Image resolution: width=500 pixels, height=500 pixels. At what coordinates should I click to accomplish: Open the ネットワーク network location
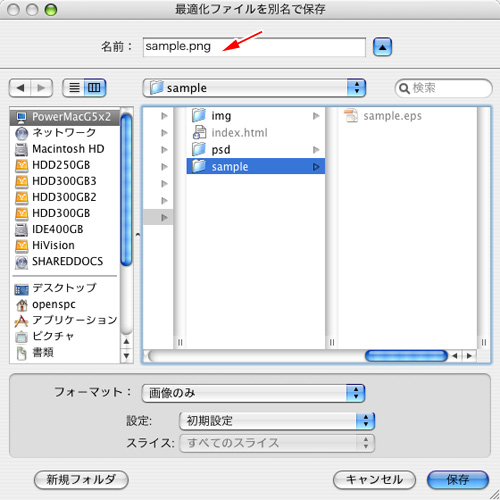click(65, 133)
